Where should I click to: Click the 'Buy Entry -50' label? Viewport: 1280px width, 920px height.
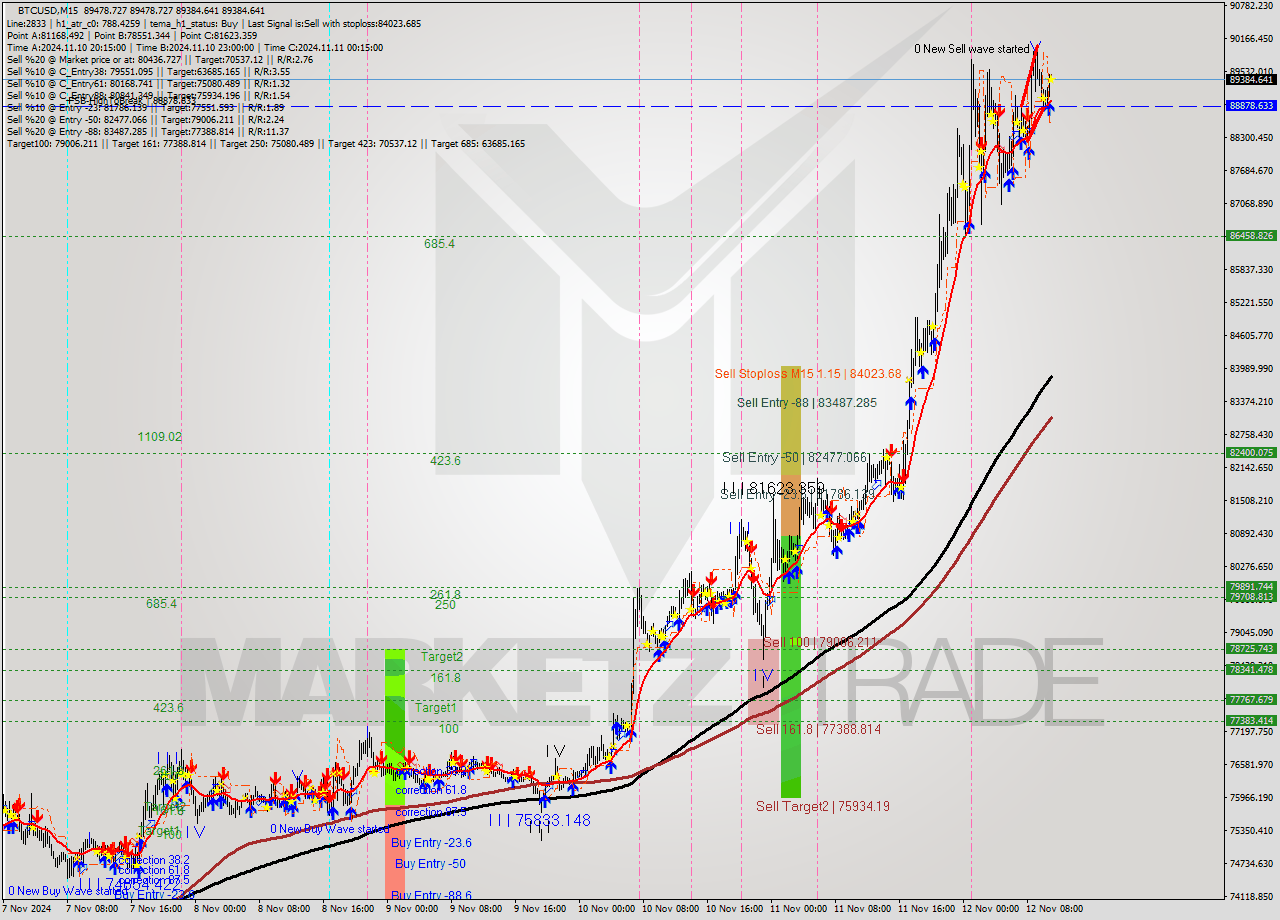pyautogui.click(x=429, y=864)
